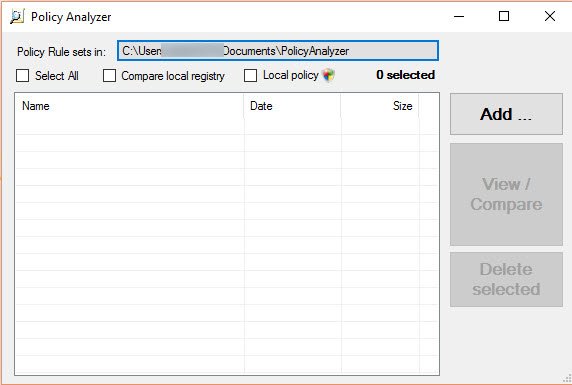Minimize the Policy Analyzer window
Viewport: 572px width, 385px height.
pos(459,16)
